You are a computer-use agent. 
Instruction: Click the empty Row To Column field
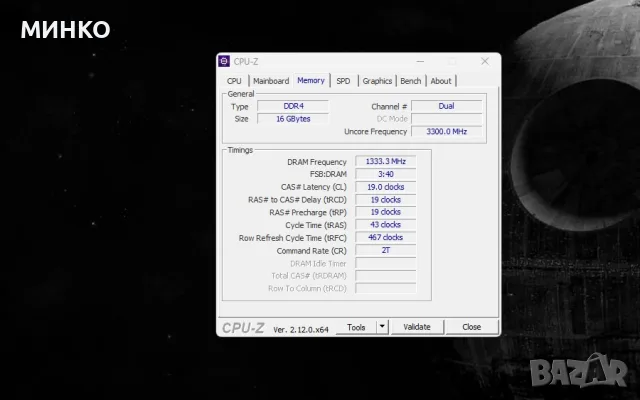click(x=386, y=289)
